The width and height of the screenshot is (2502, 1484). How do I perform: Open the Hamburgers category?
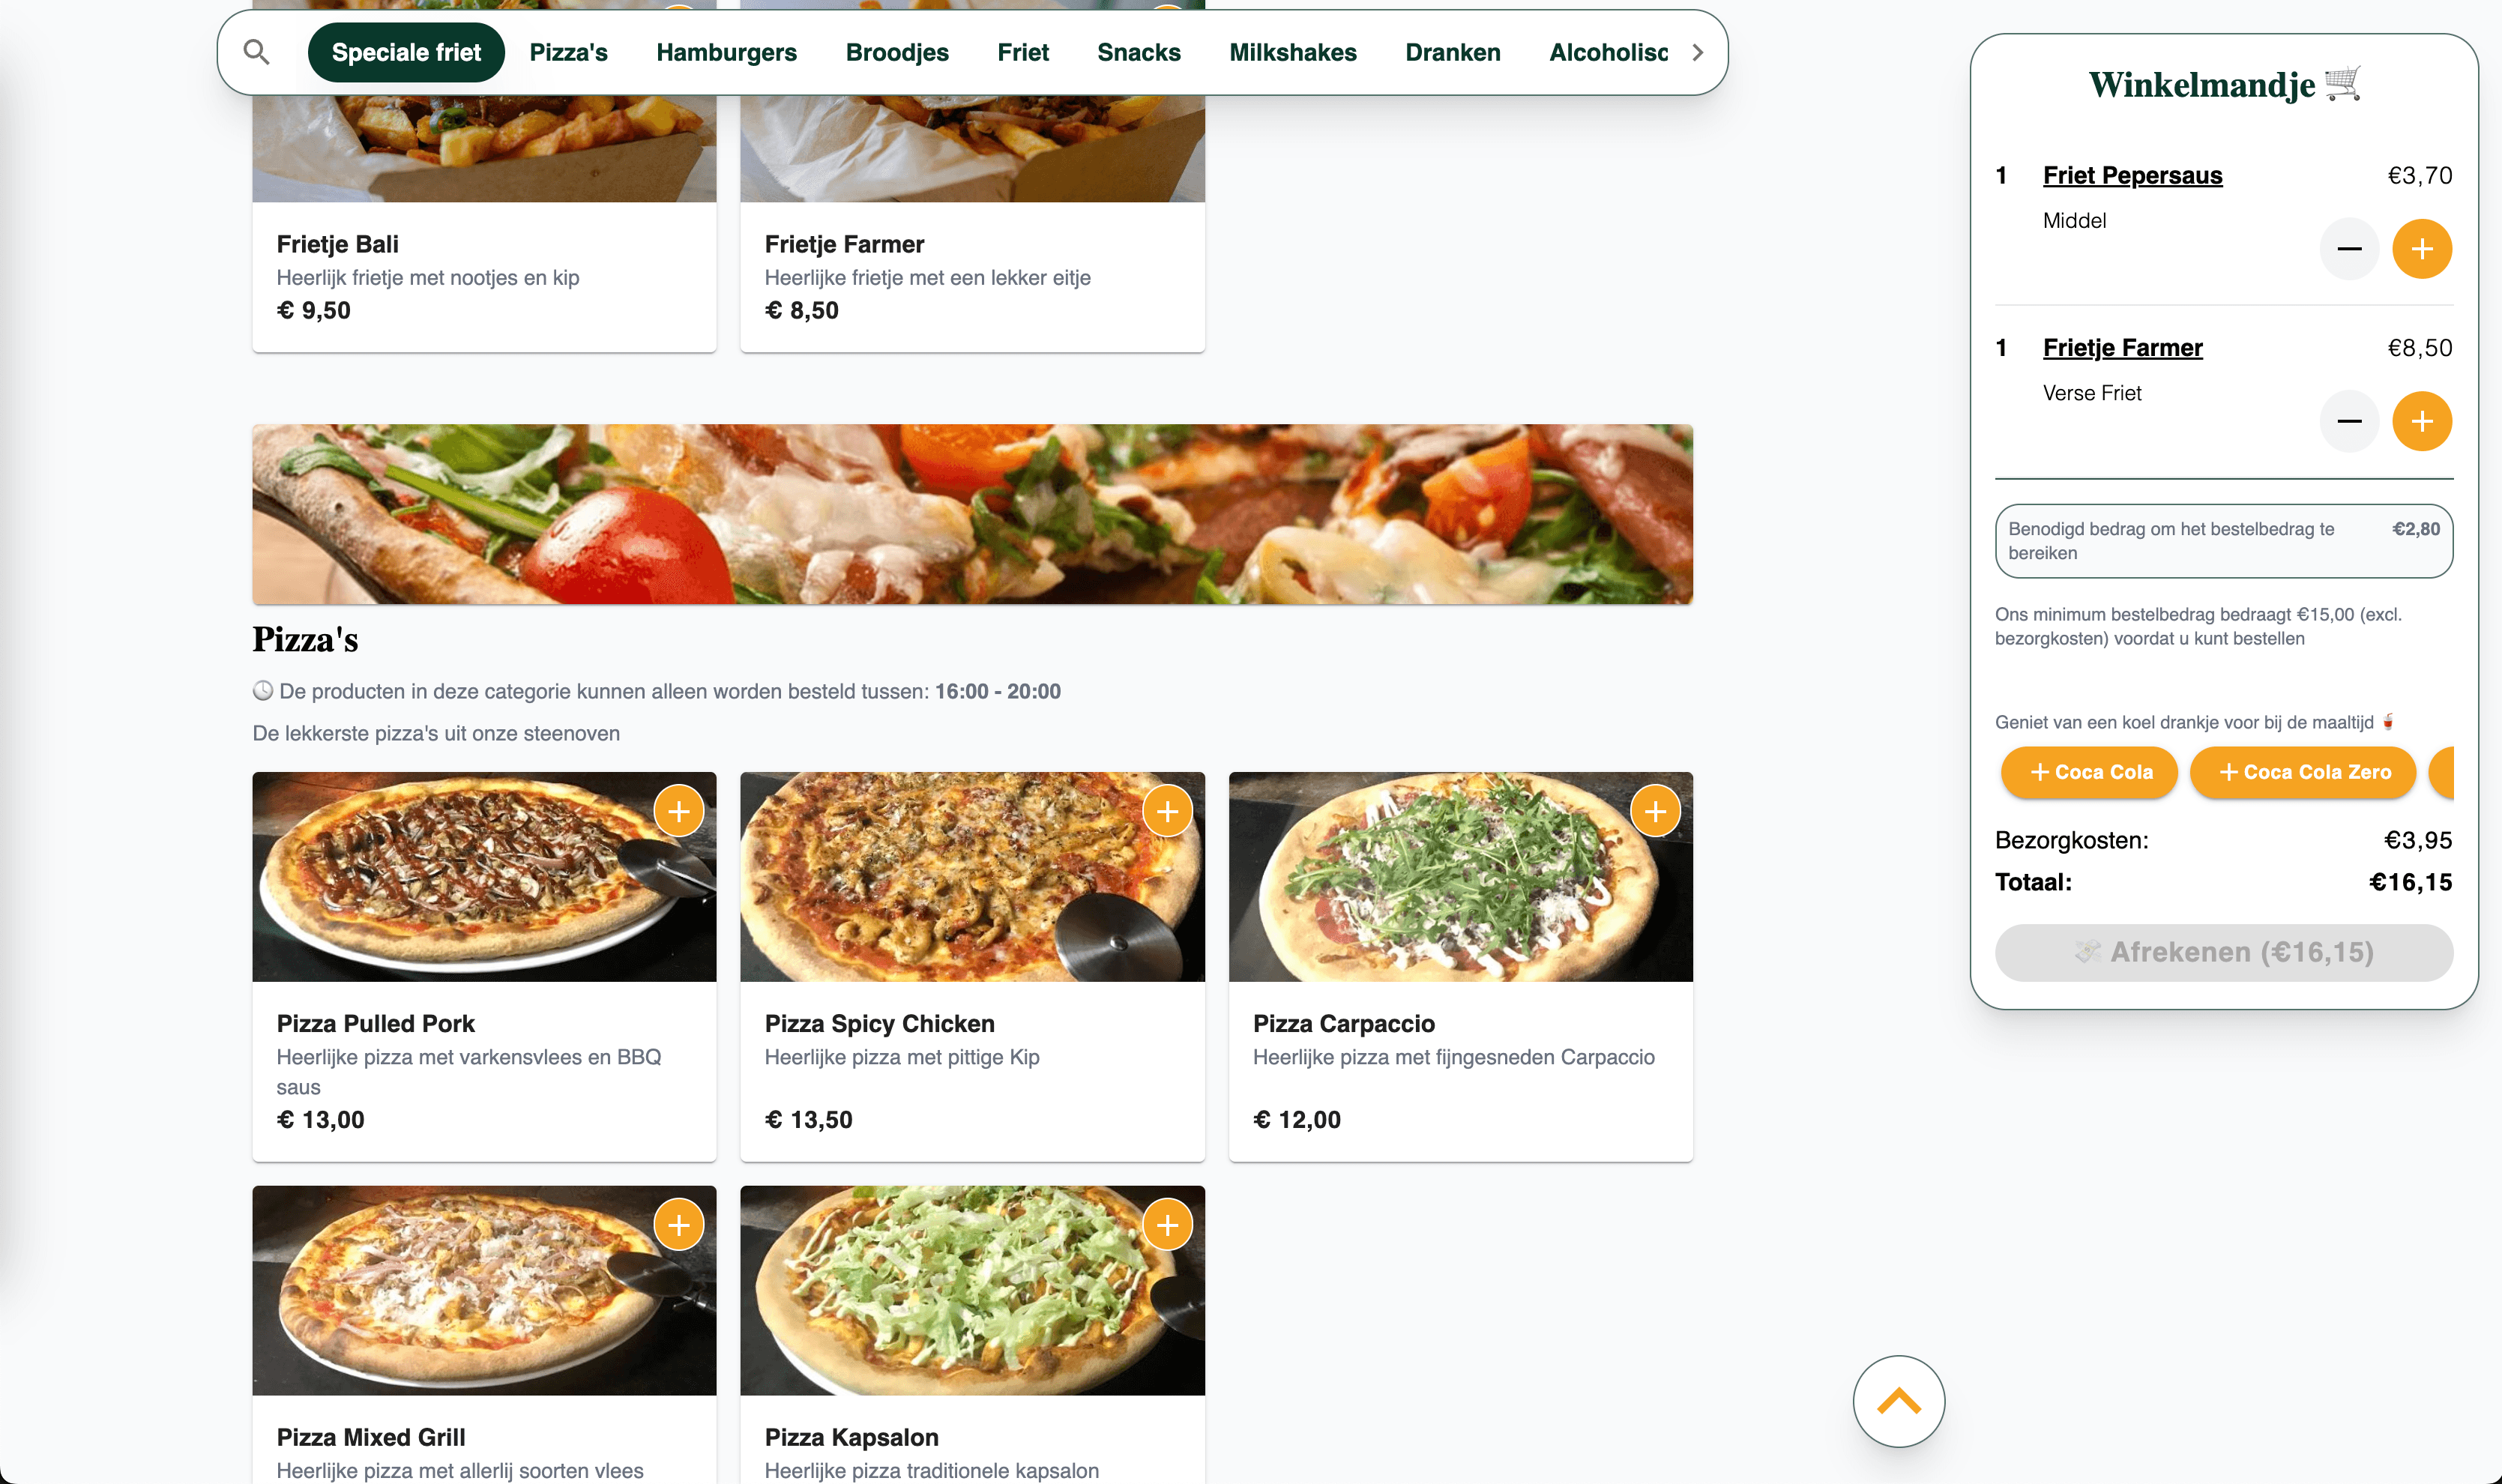click(x=726, y=52)
